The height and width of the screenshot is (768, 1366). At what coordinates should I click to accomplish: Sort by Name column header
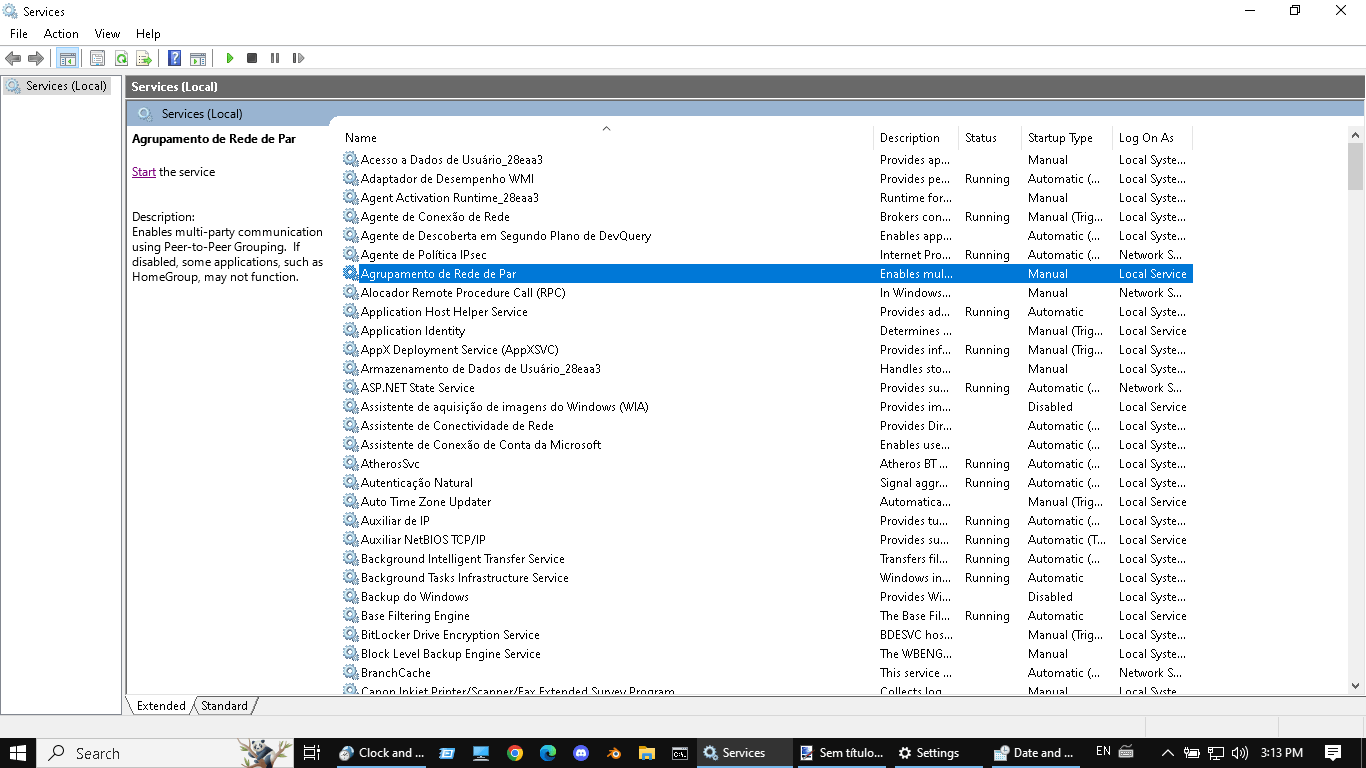[606, 138]
